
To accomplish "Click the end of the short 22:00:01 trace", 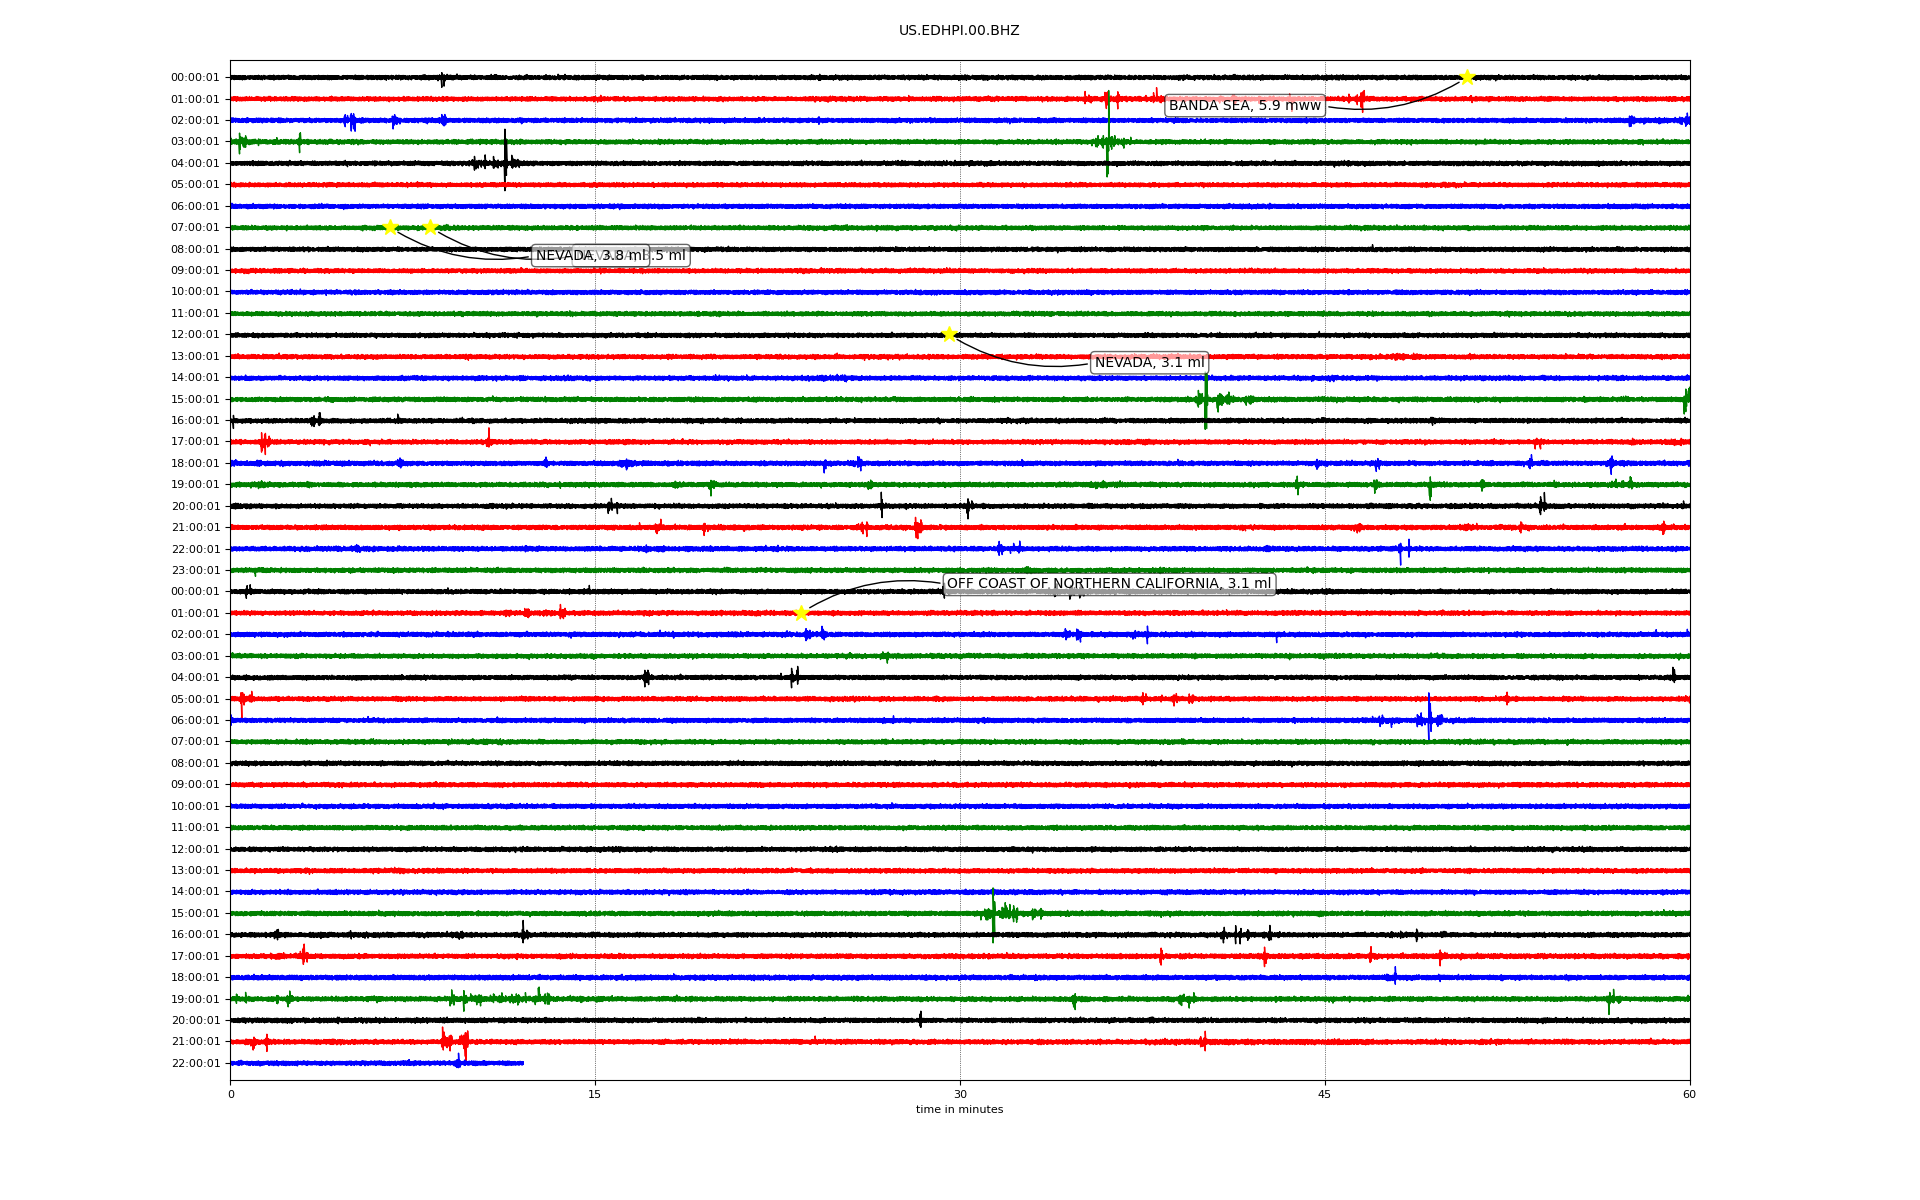I will 523,1063.
